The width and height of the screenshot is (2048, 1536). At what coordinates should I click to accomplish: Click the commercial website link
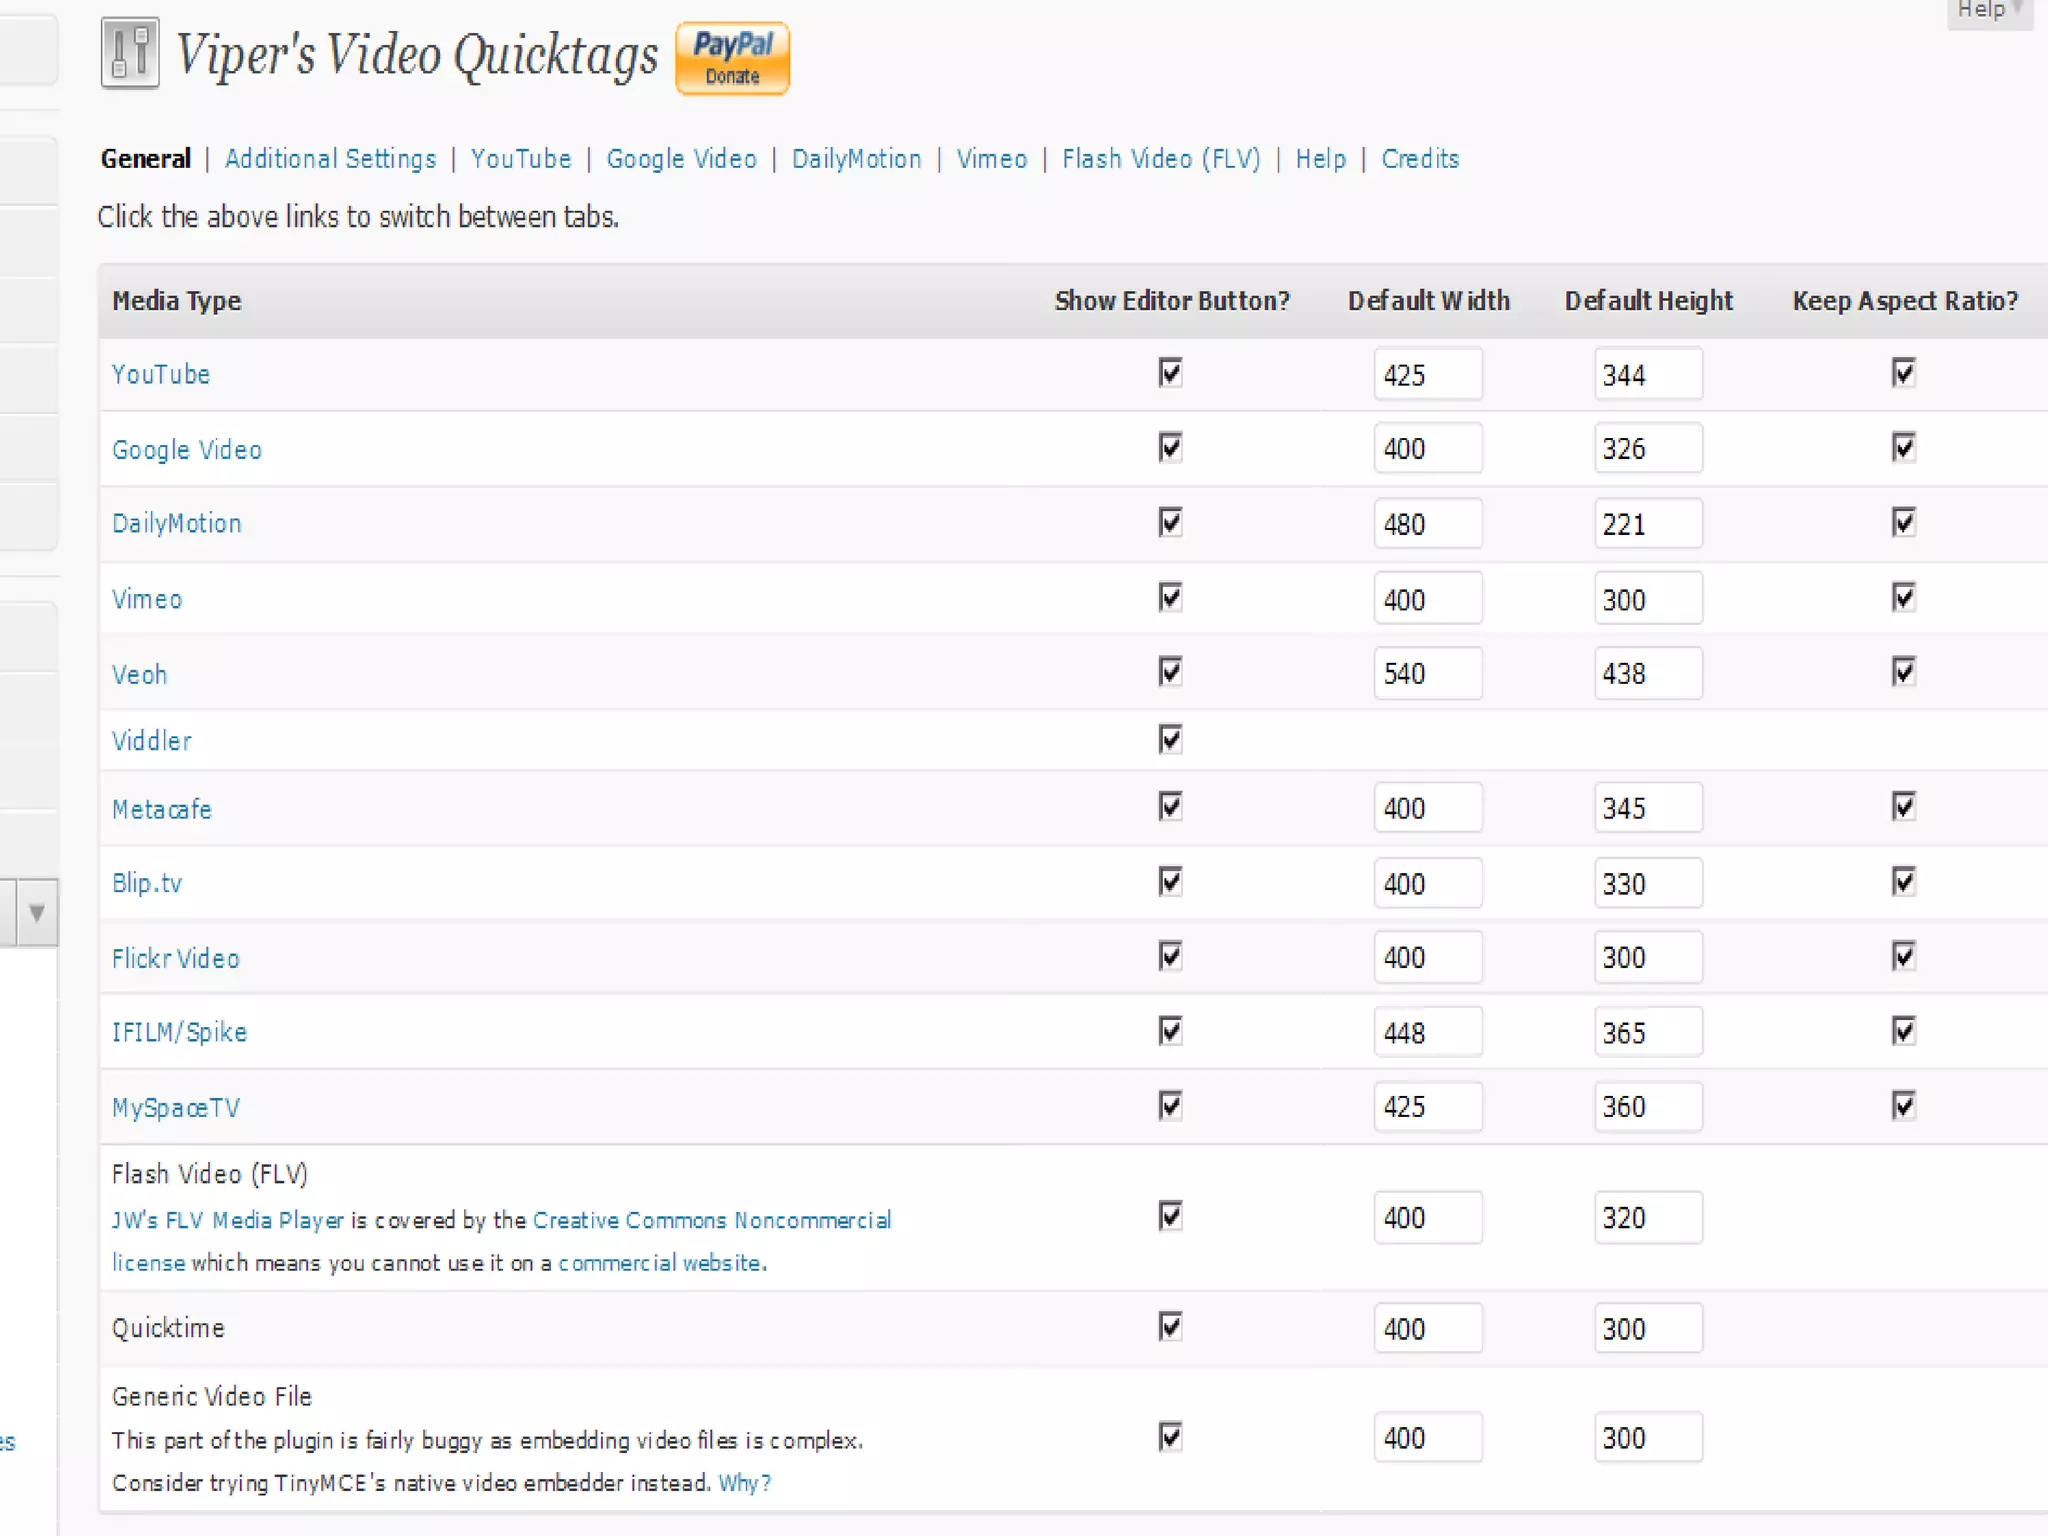[x=659, y=1263]
